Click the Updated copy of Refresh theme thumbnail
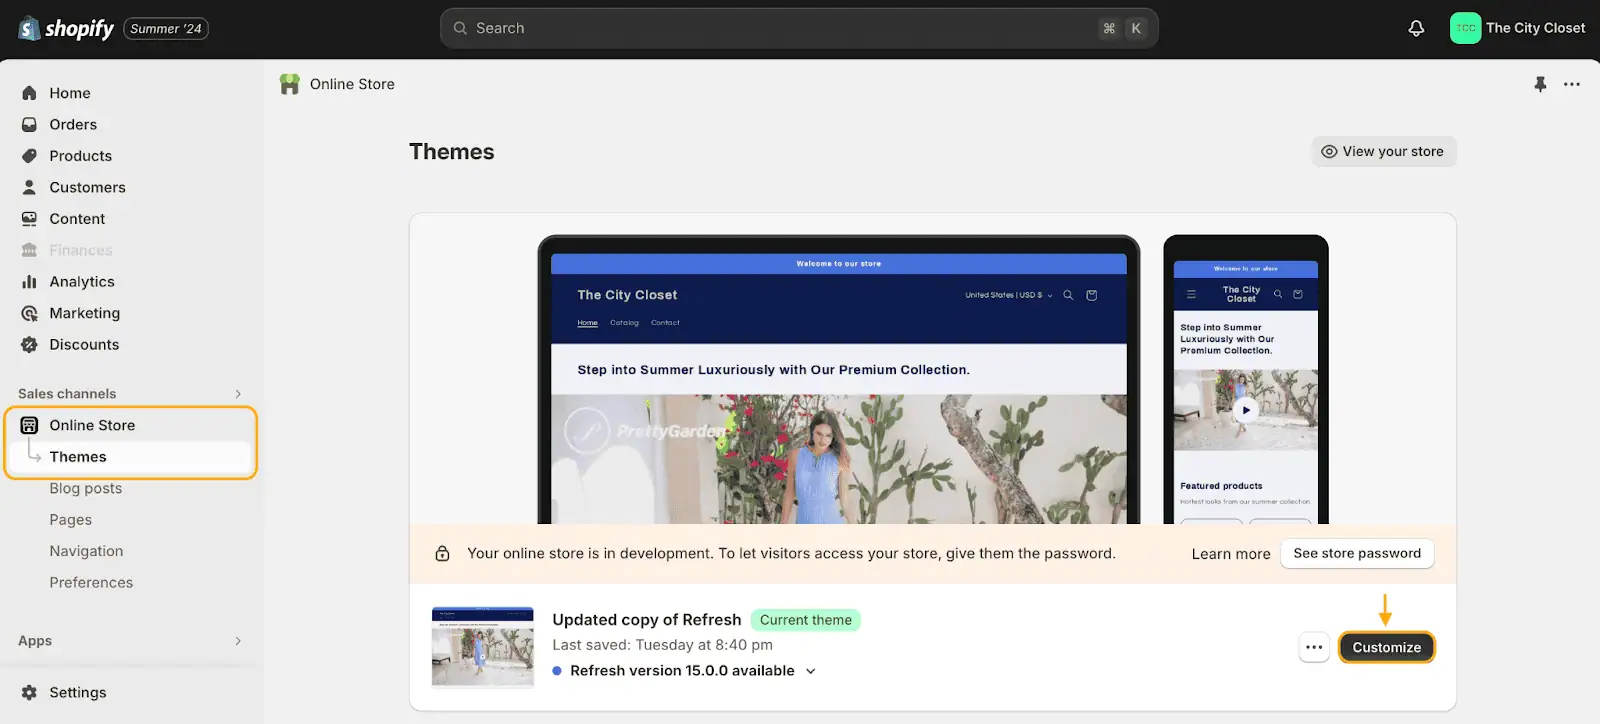Viewport: 1600px width, 724px height. (x=483, y=647)
